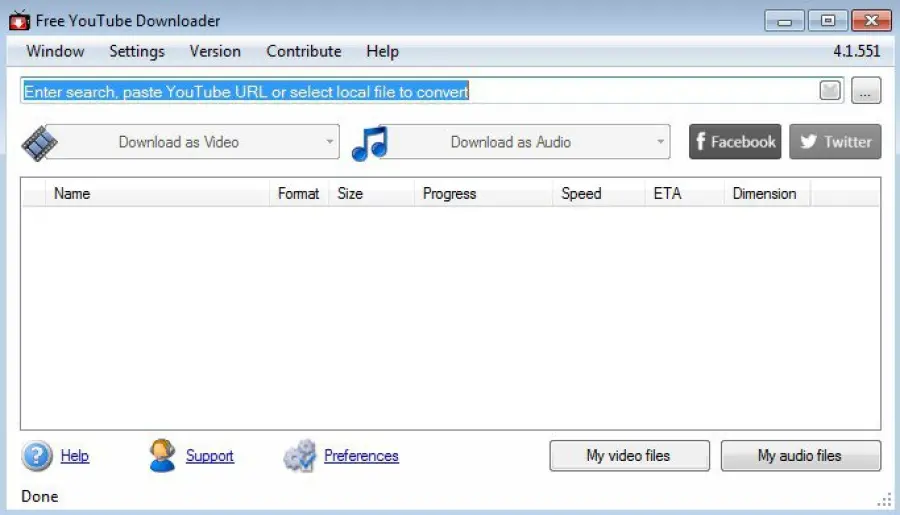Click the search or YouTube URL field
This screenshot has height=515, width=900.
(x=432, y=91)
